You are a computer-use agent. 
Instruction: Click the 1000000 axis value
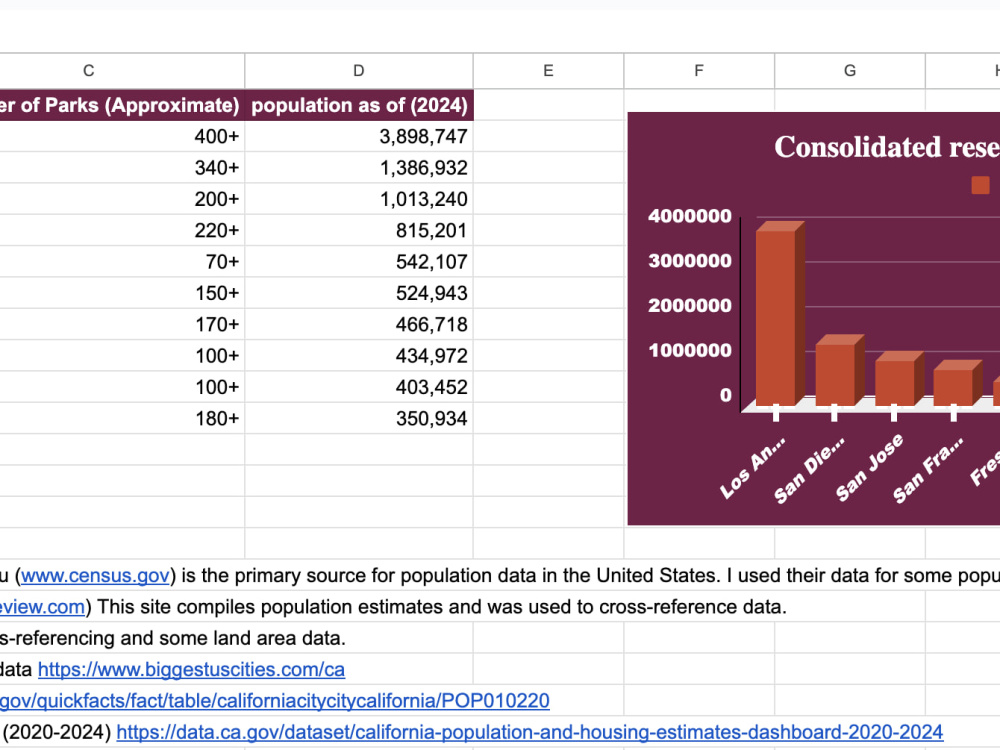point(689,350)
